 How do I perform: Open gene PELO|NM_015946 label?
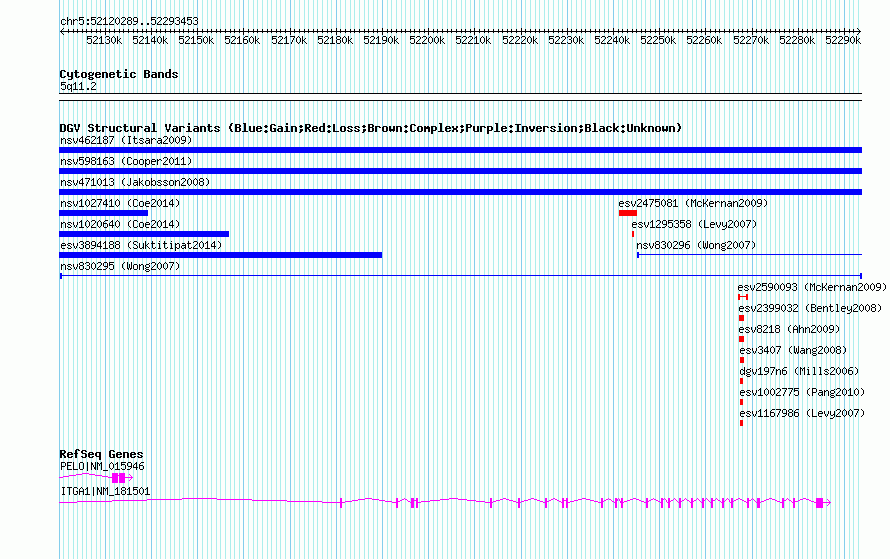102,466
